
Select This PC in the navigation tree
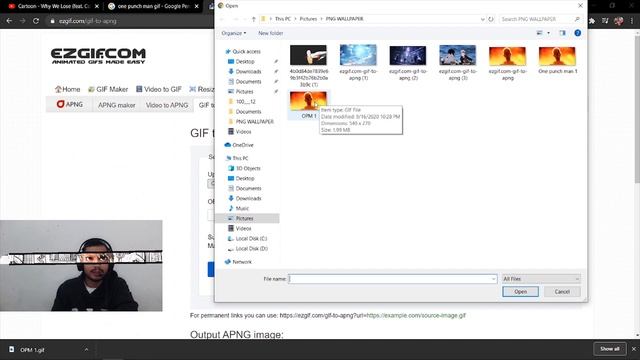point(240,158)
